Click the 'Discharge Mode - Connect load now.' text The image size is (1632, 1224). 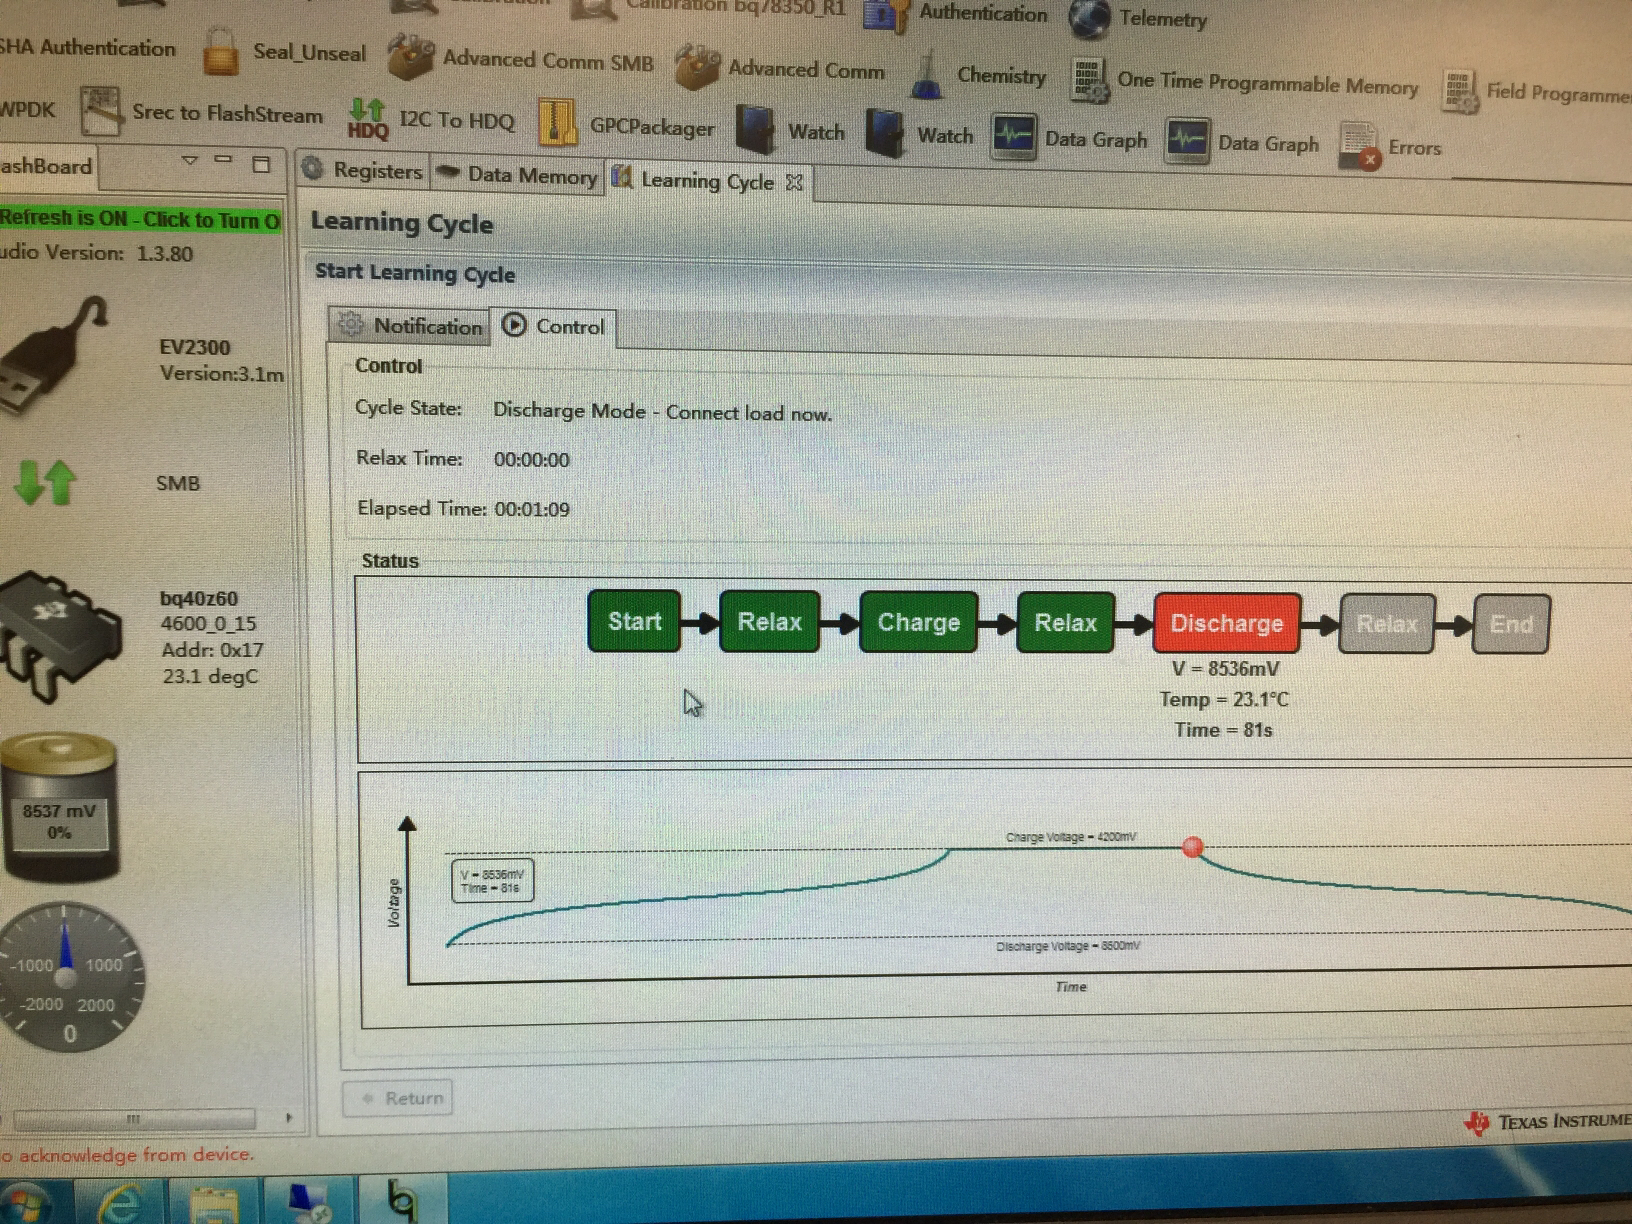[662, 412]
